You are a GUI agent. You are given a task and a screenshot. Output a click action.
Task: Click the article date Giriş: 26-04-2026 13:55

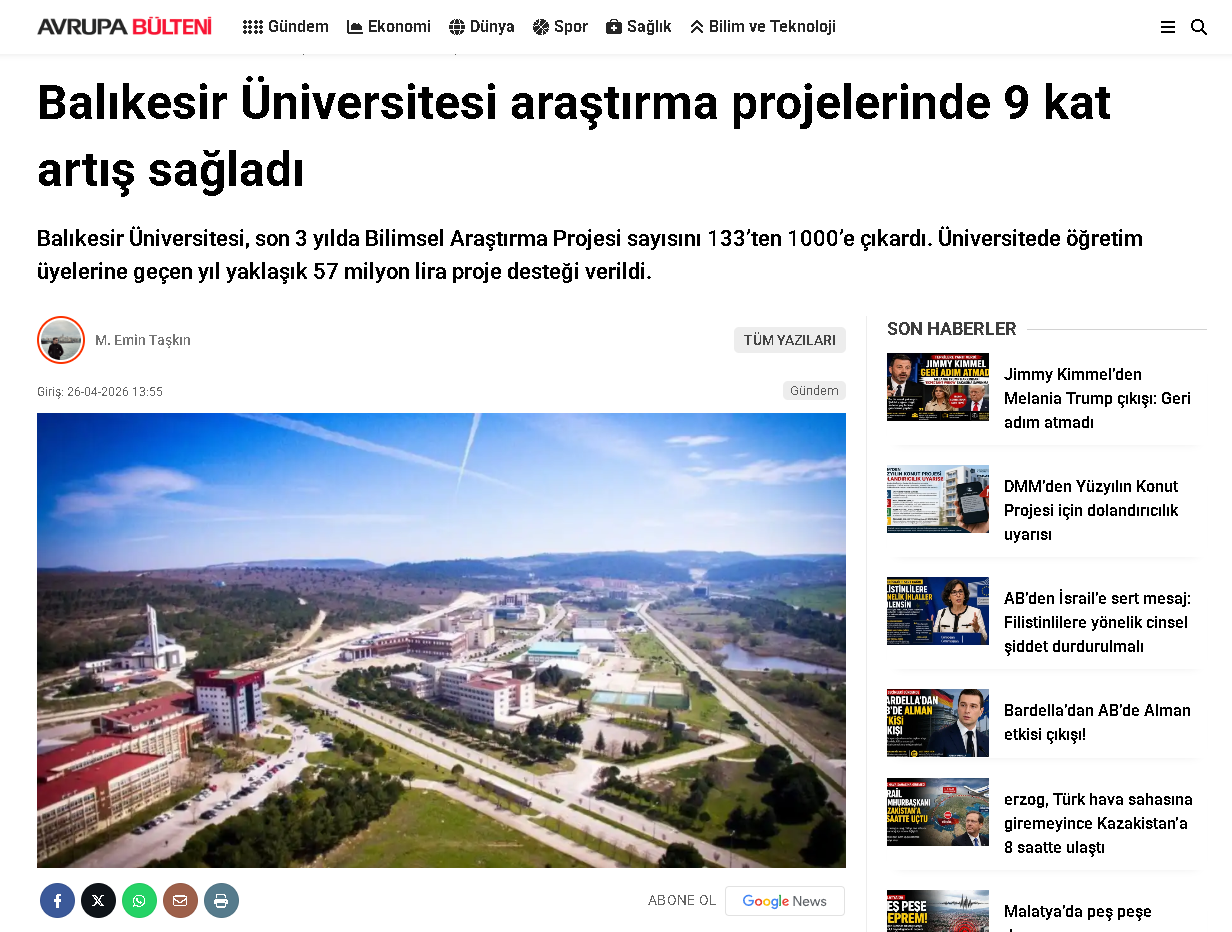pos(100,392)
